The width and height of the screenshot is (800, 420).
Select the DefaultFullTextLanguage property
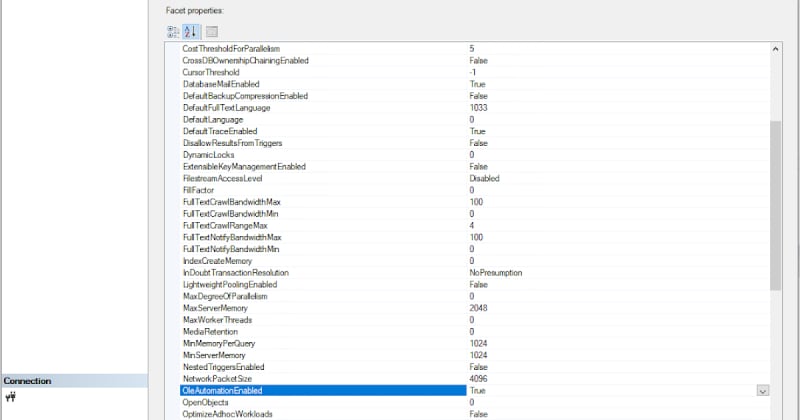pos(227,108)
